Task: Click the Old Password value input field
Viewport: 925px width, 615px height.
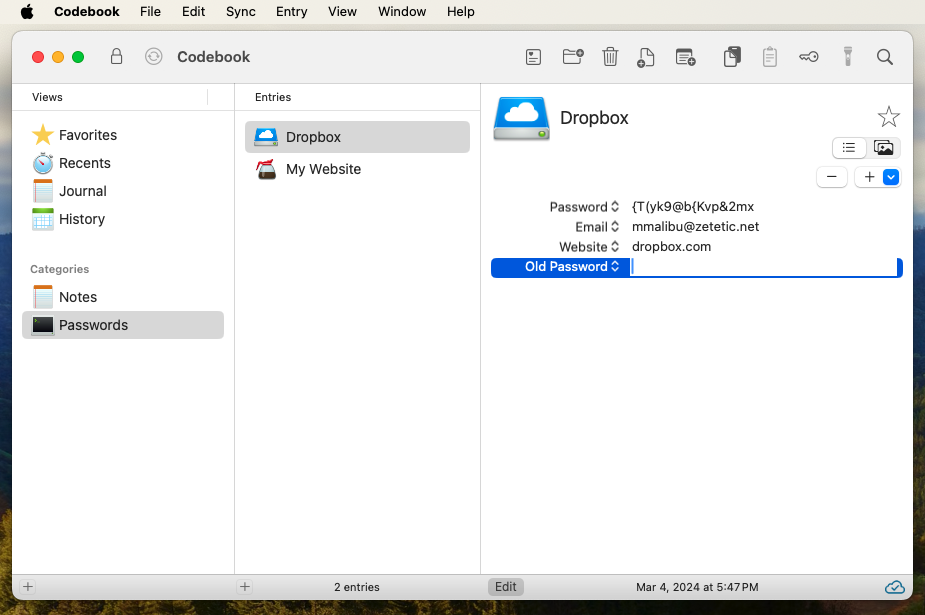Action: [763, 267]
